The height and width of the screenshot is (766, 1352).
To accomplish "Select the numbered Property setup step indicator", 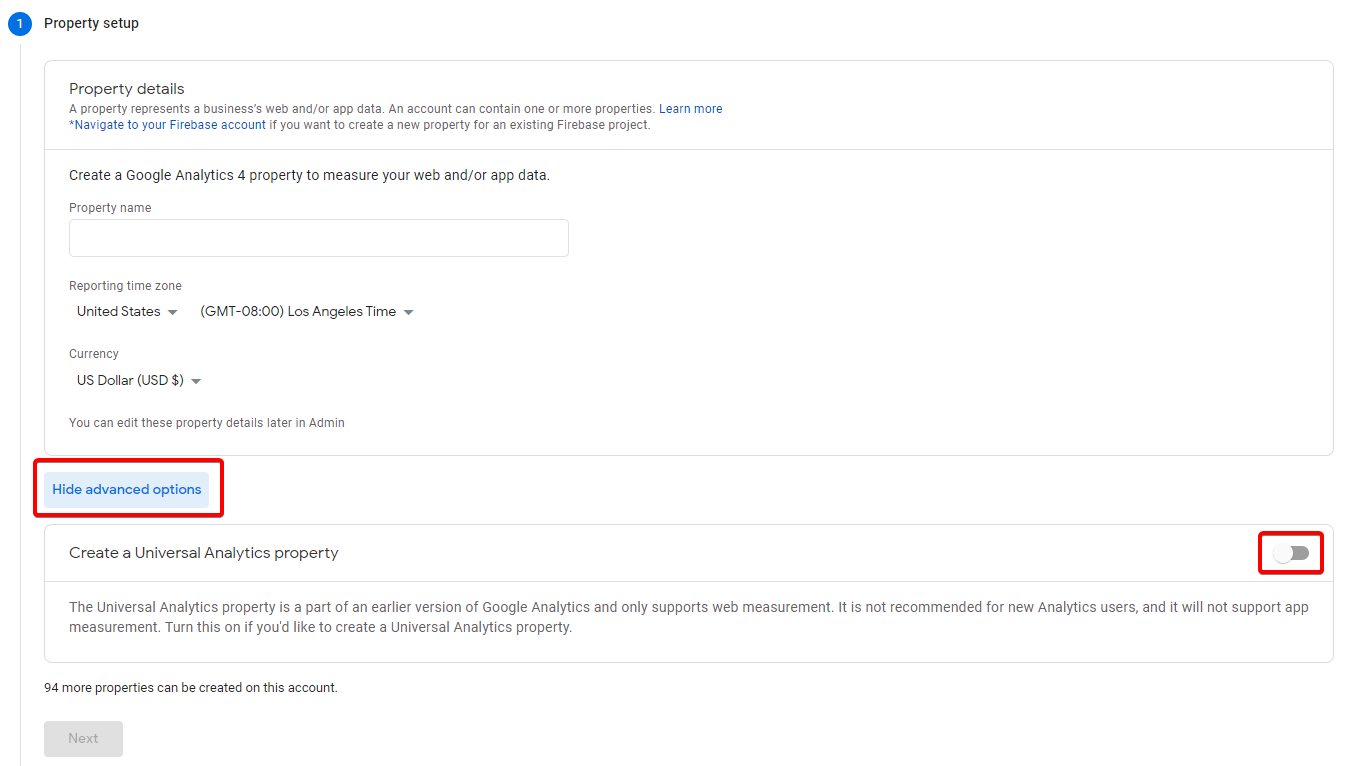I will pyautogui.click(x=21, y=23).
